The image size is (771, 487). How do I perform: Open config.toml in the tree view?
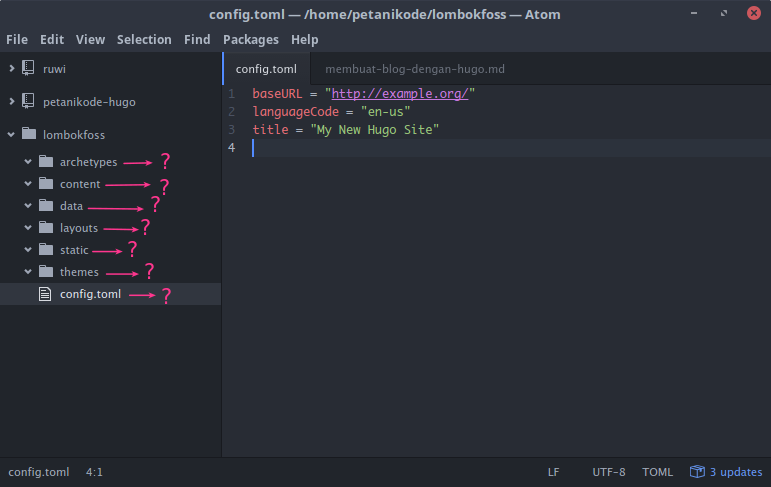pos(90,294)
